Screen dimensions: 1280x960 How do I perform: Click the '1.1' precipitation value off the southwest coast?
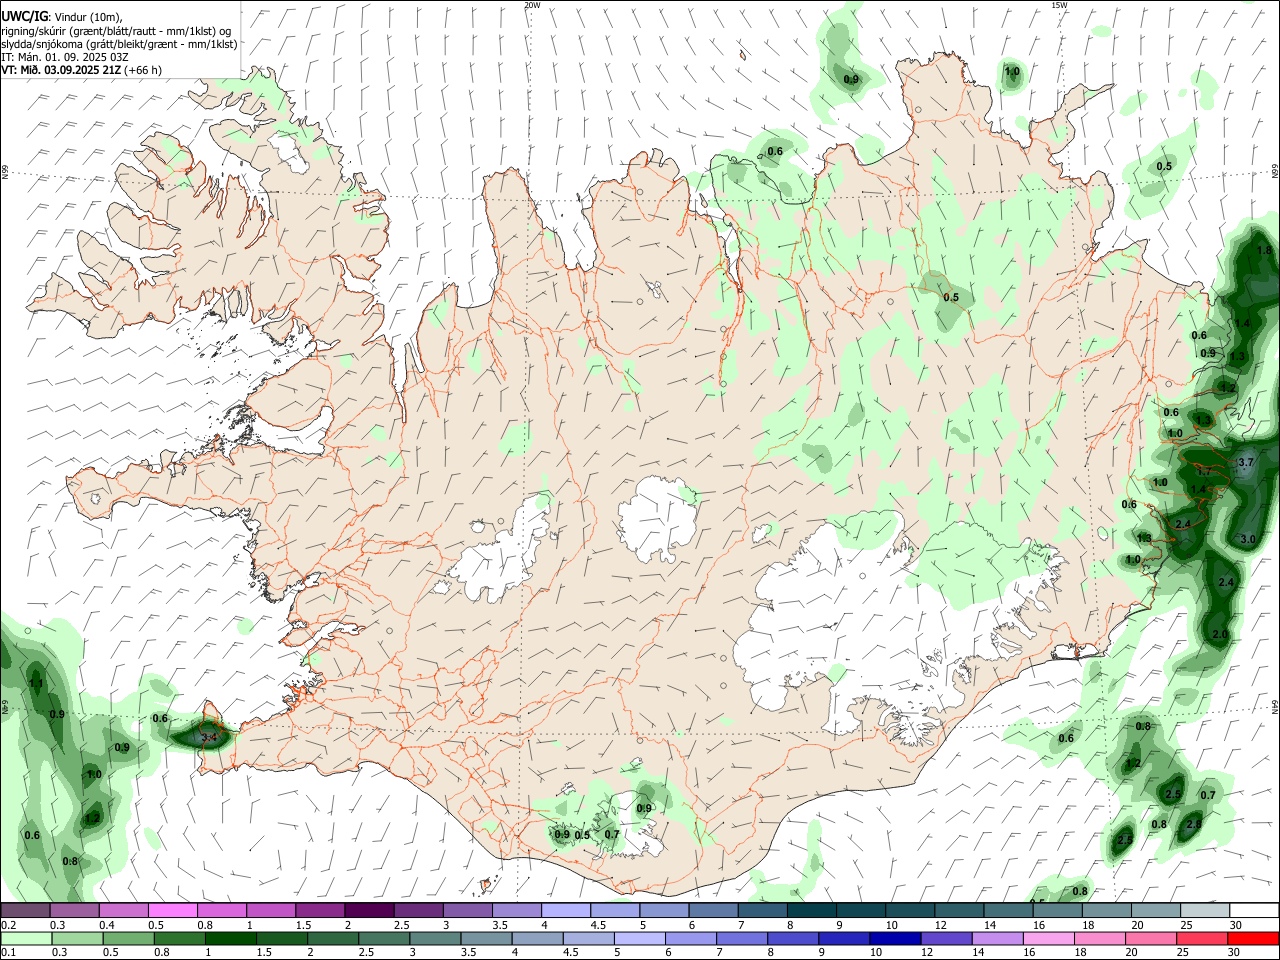(x=36, y=684)
